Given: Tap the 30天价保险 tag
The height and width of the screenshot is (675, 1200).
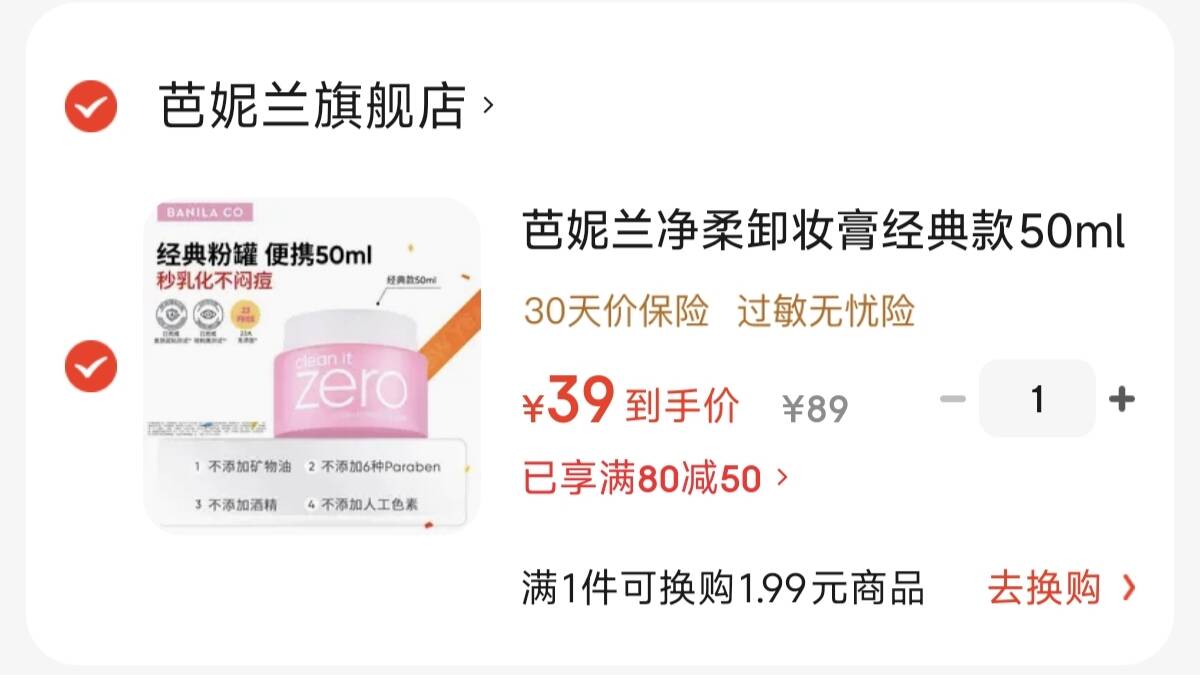Looking at the screenshot, I should point(616,312).
